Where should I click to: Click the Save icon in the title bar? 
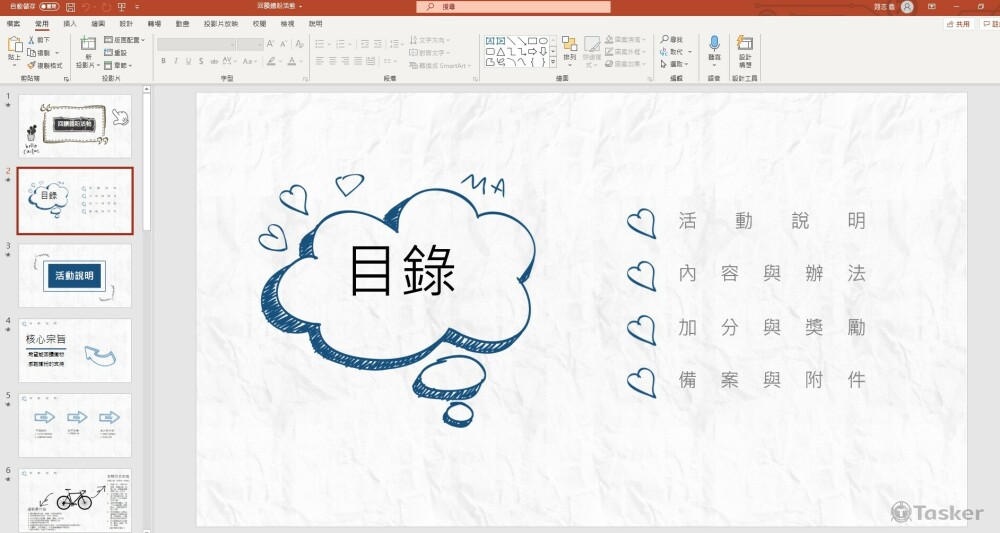(x=71, y=6)
